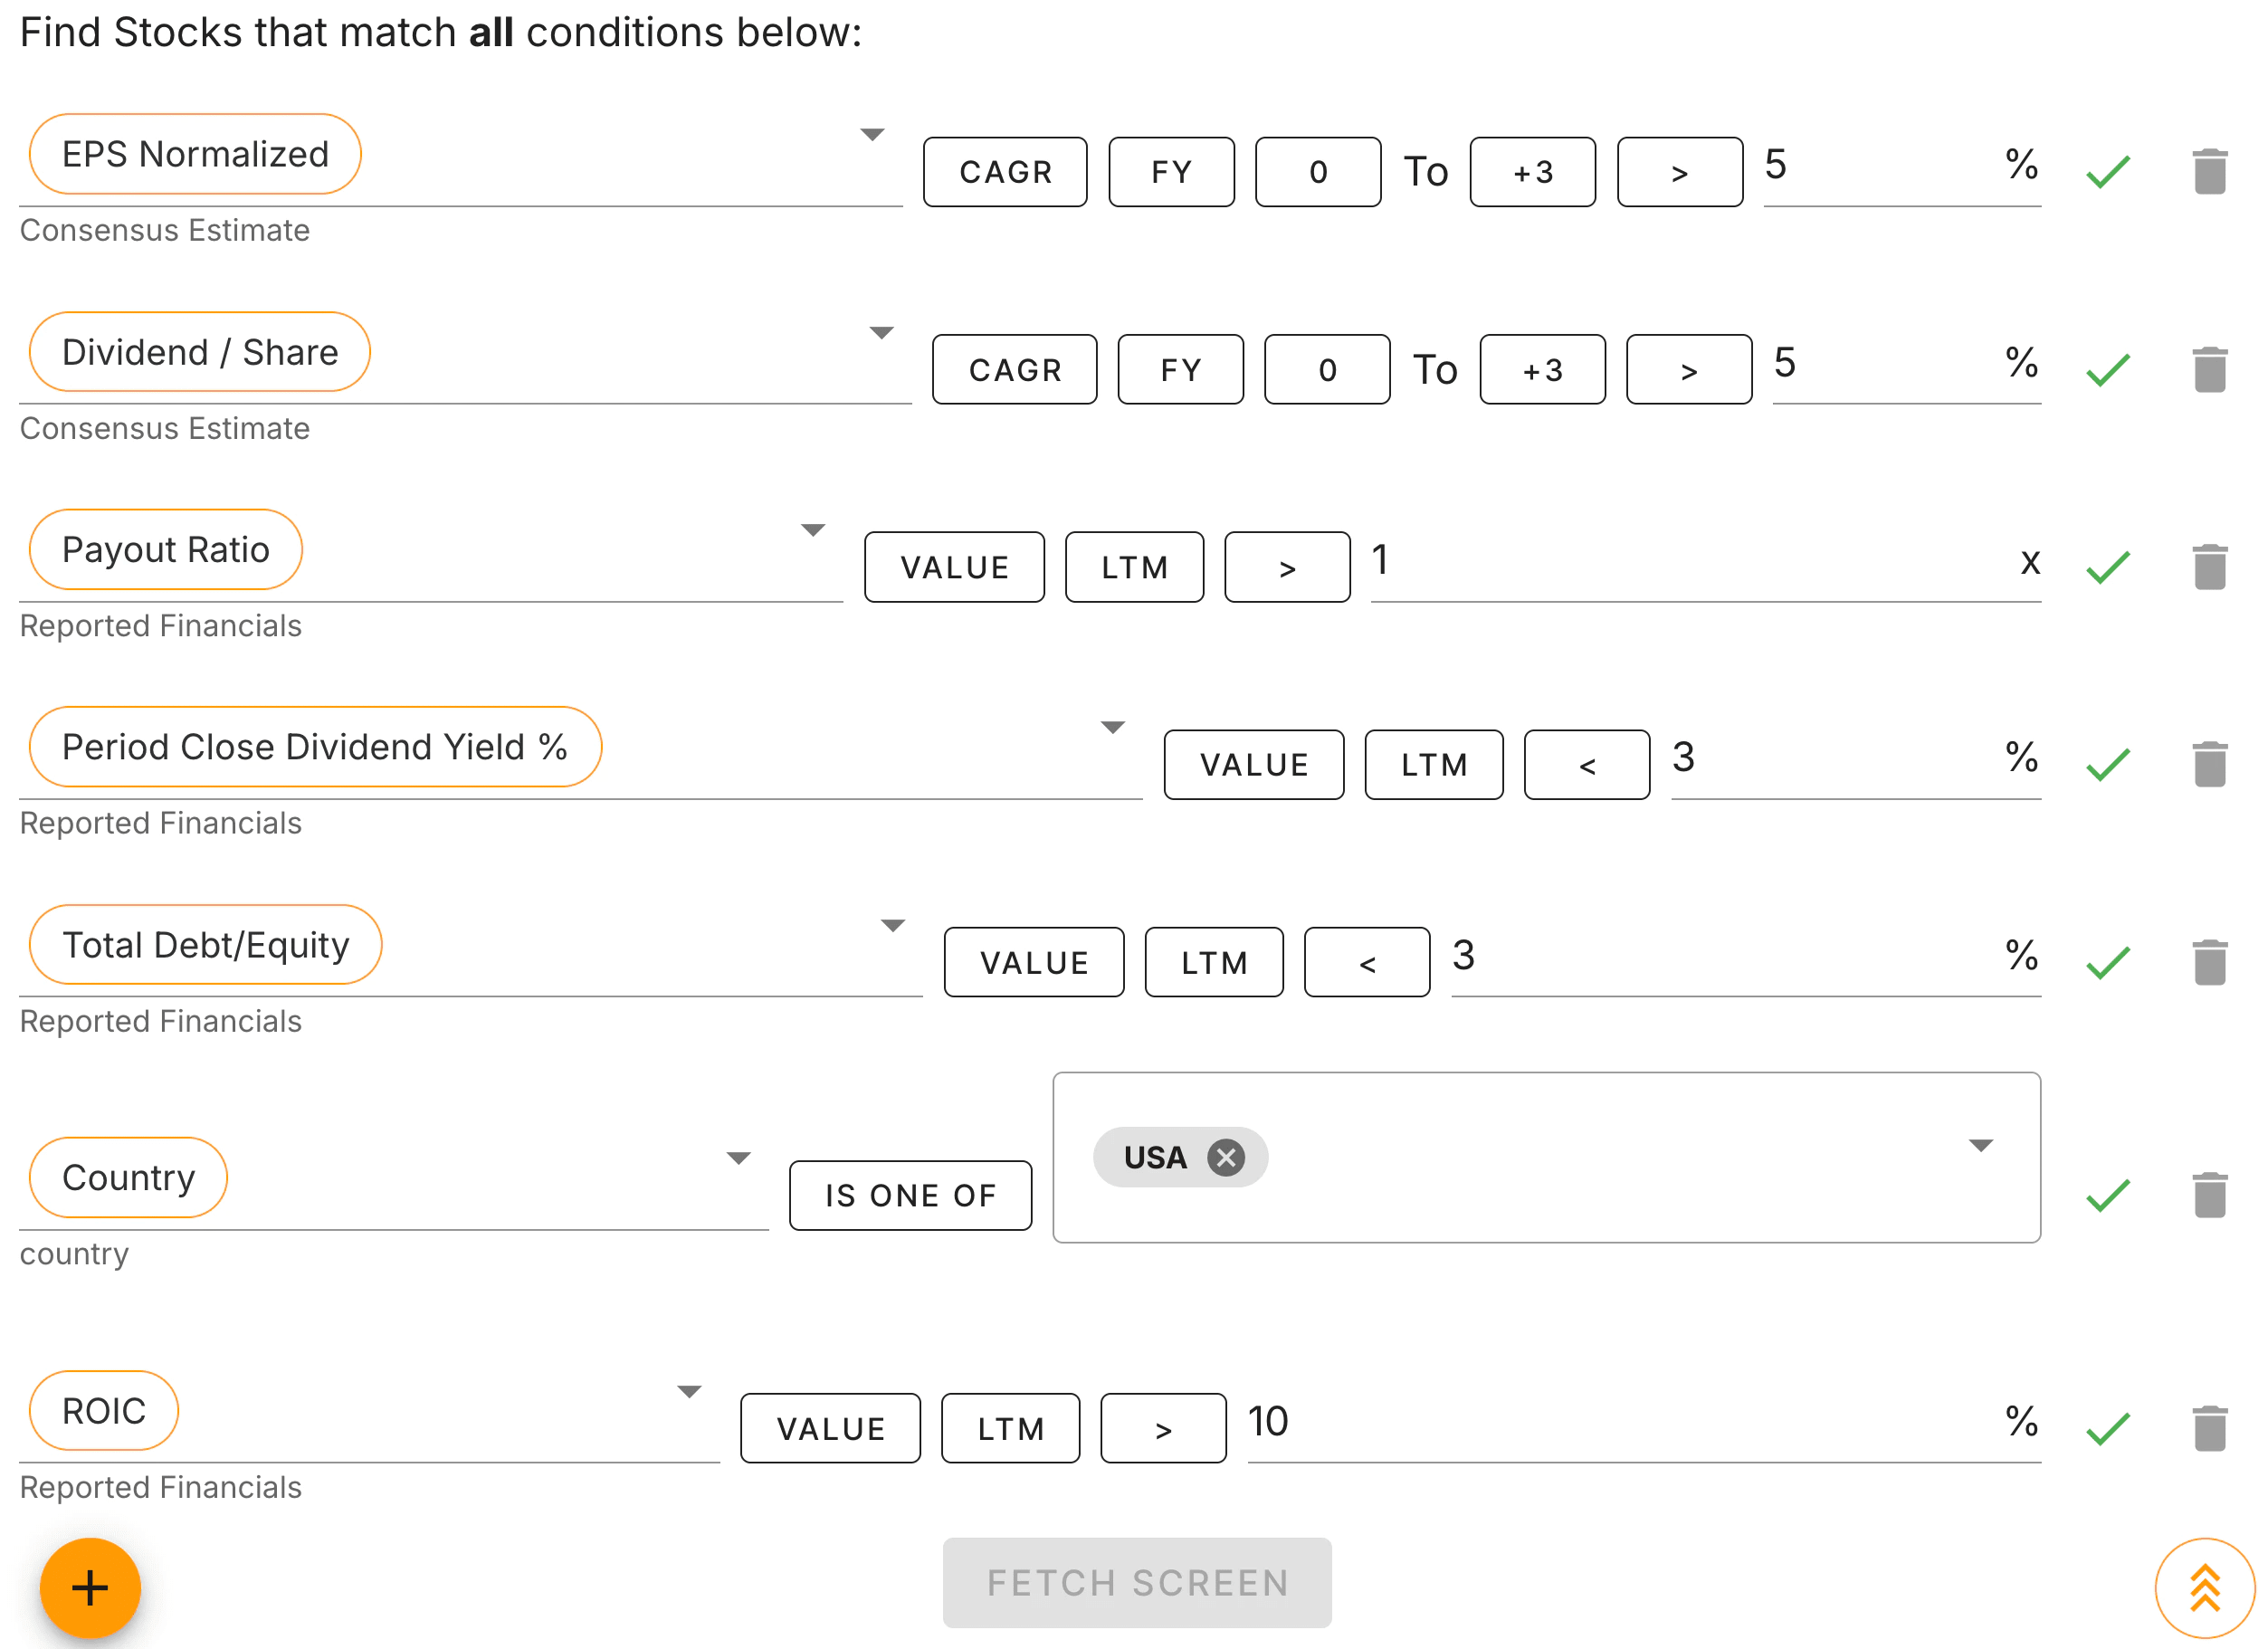The width and height of the screenshot is (2268, 1649).
Task: Delete the ROIC condition row
Action: (x=2209, y=1428)
